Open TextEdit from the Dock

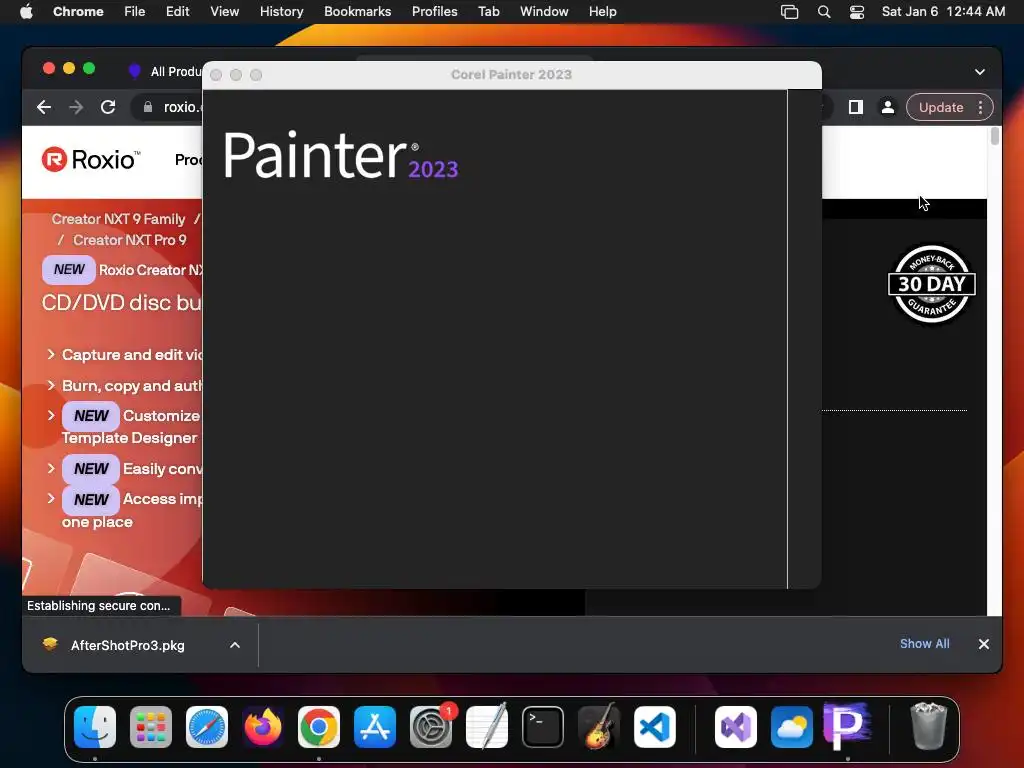pyautogui.click(x=487, y=727)
